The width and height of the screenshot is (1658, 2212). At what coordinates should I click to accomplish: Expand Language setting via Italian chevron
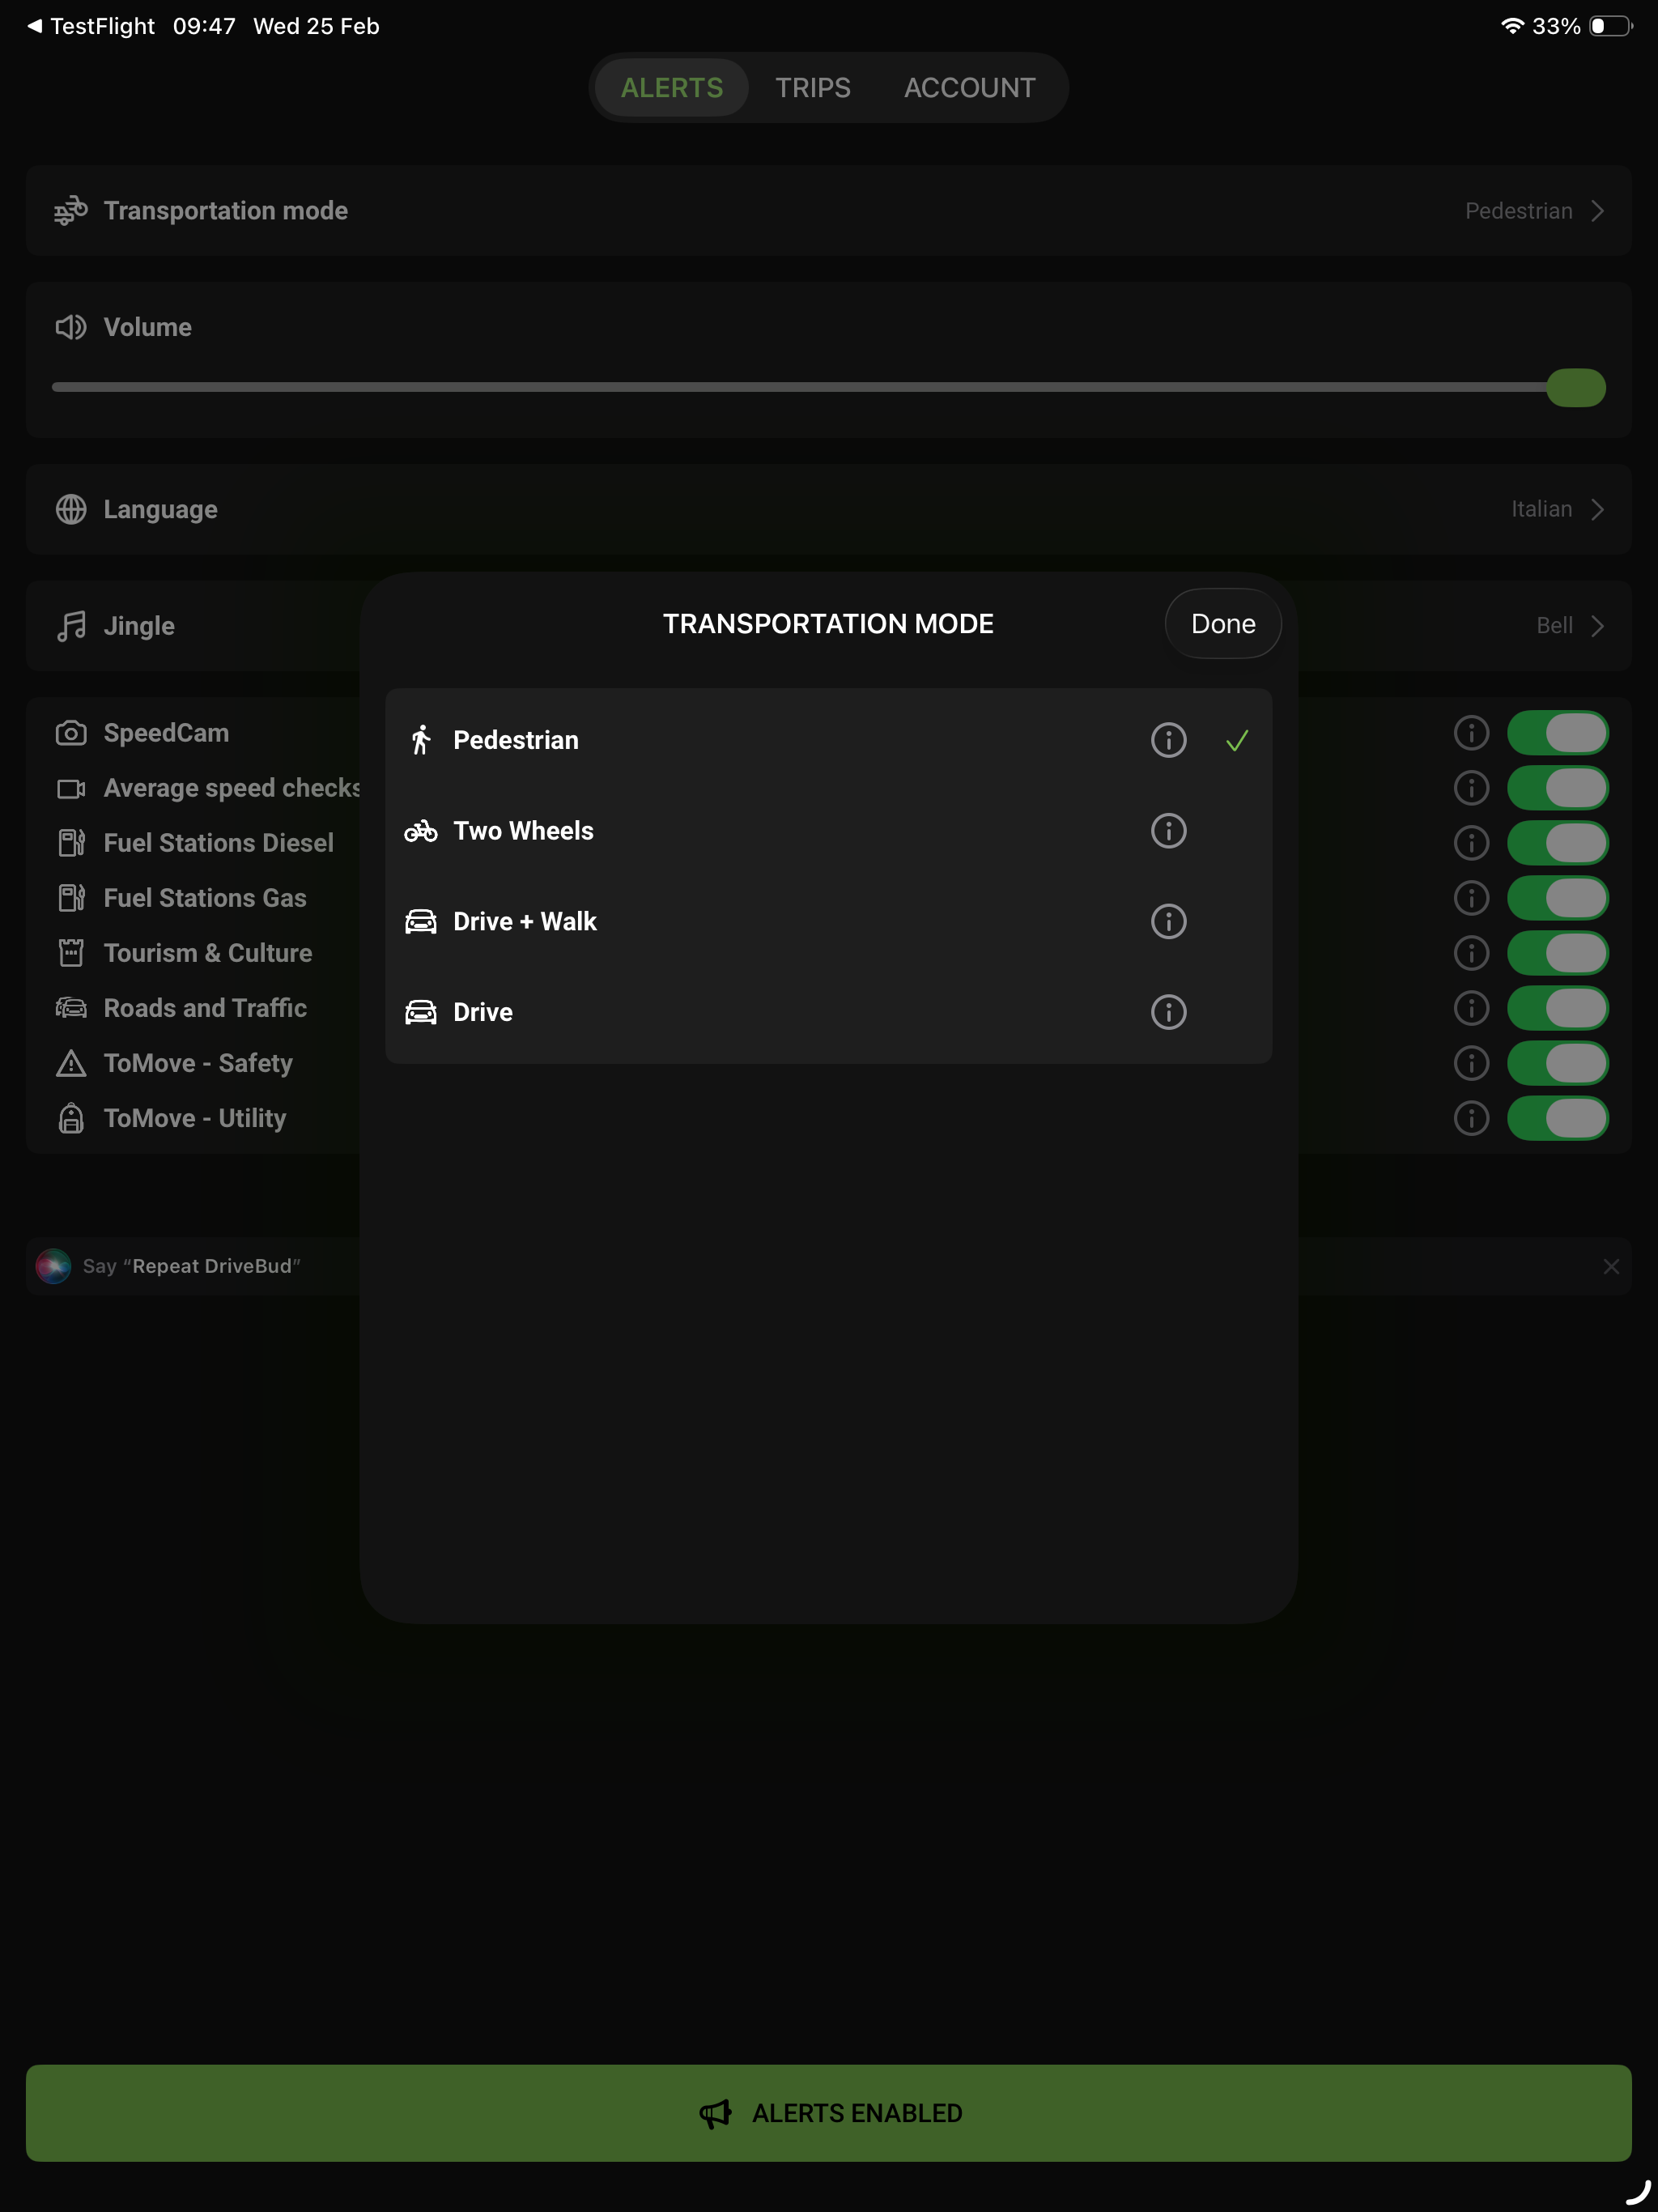tap(1597, 509)
